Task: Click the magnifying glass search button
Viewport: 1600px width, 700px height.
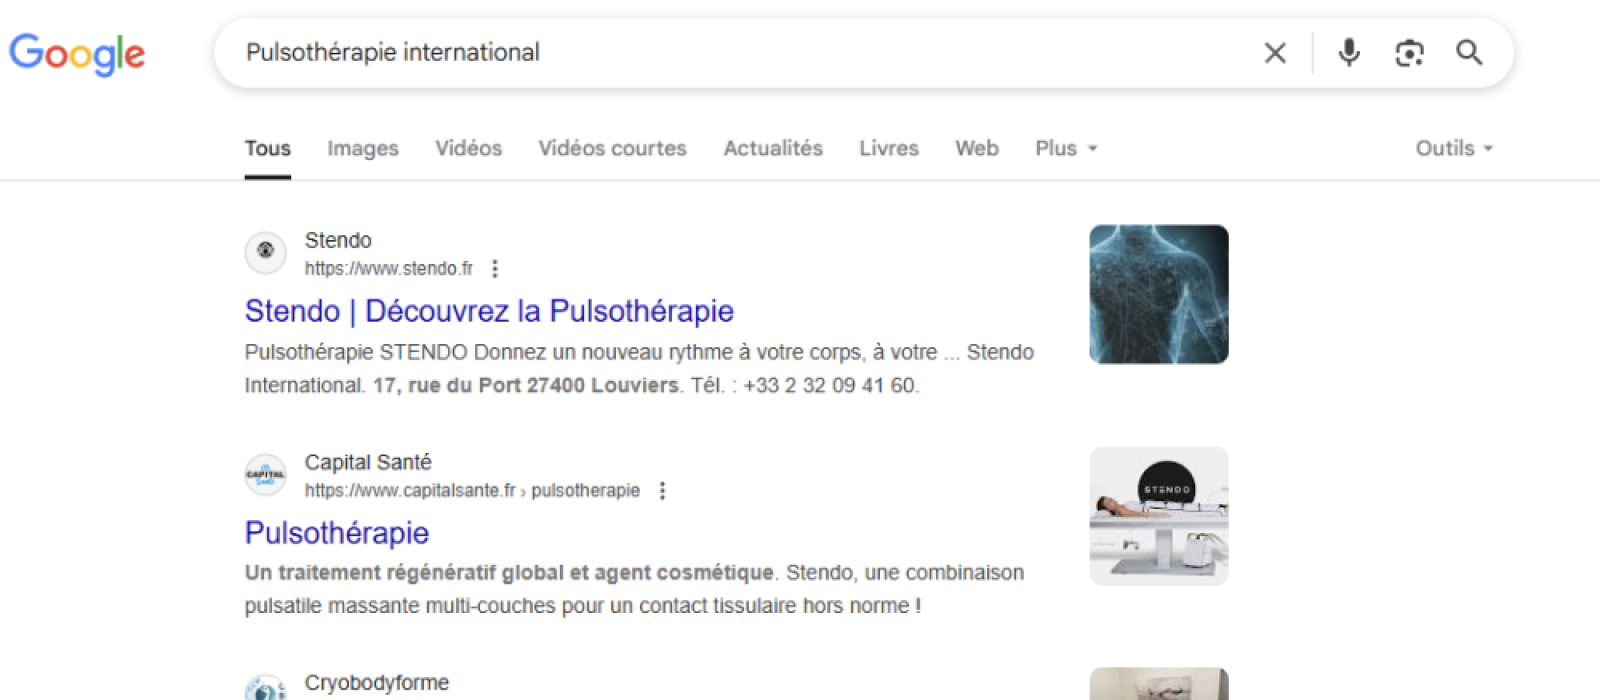Action: (x=1469, y=53)
